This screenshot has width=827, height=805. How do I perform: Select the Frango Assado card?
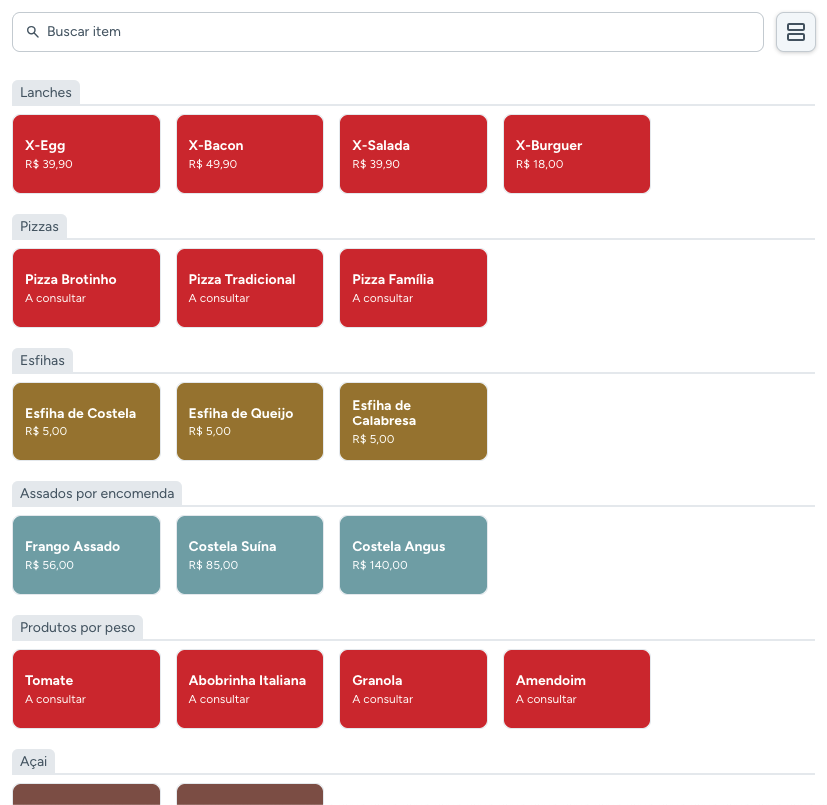86,555
